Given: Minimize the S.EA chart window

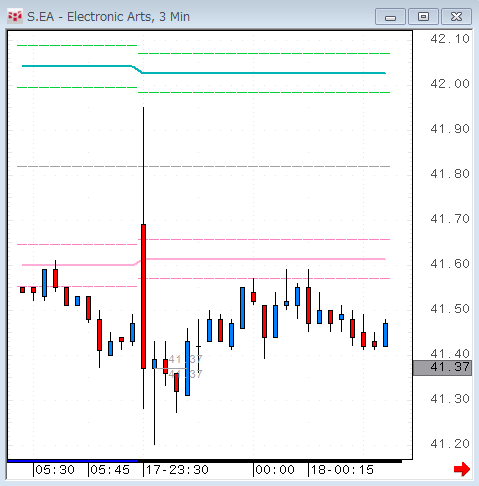Looking at the screenshot, I should [390, 17].
